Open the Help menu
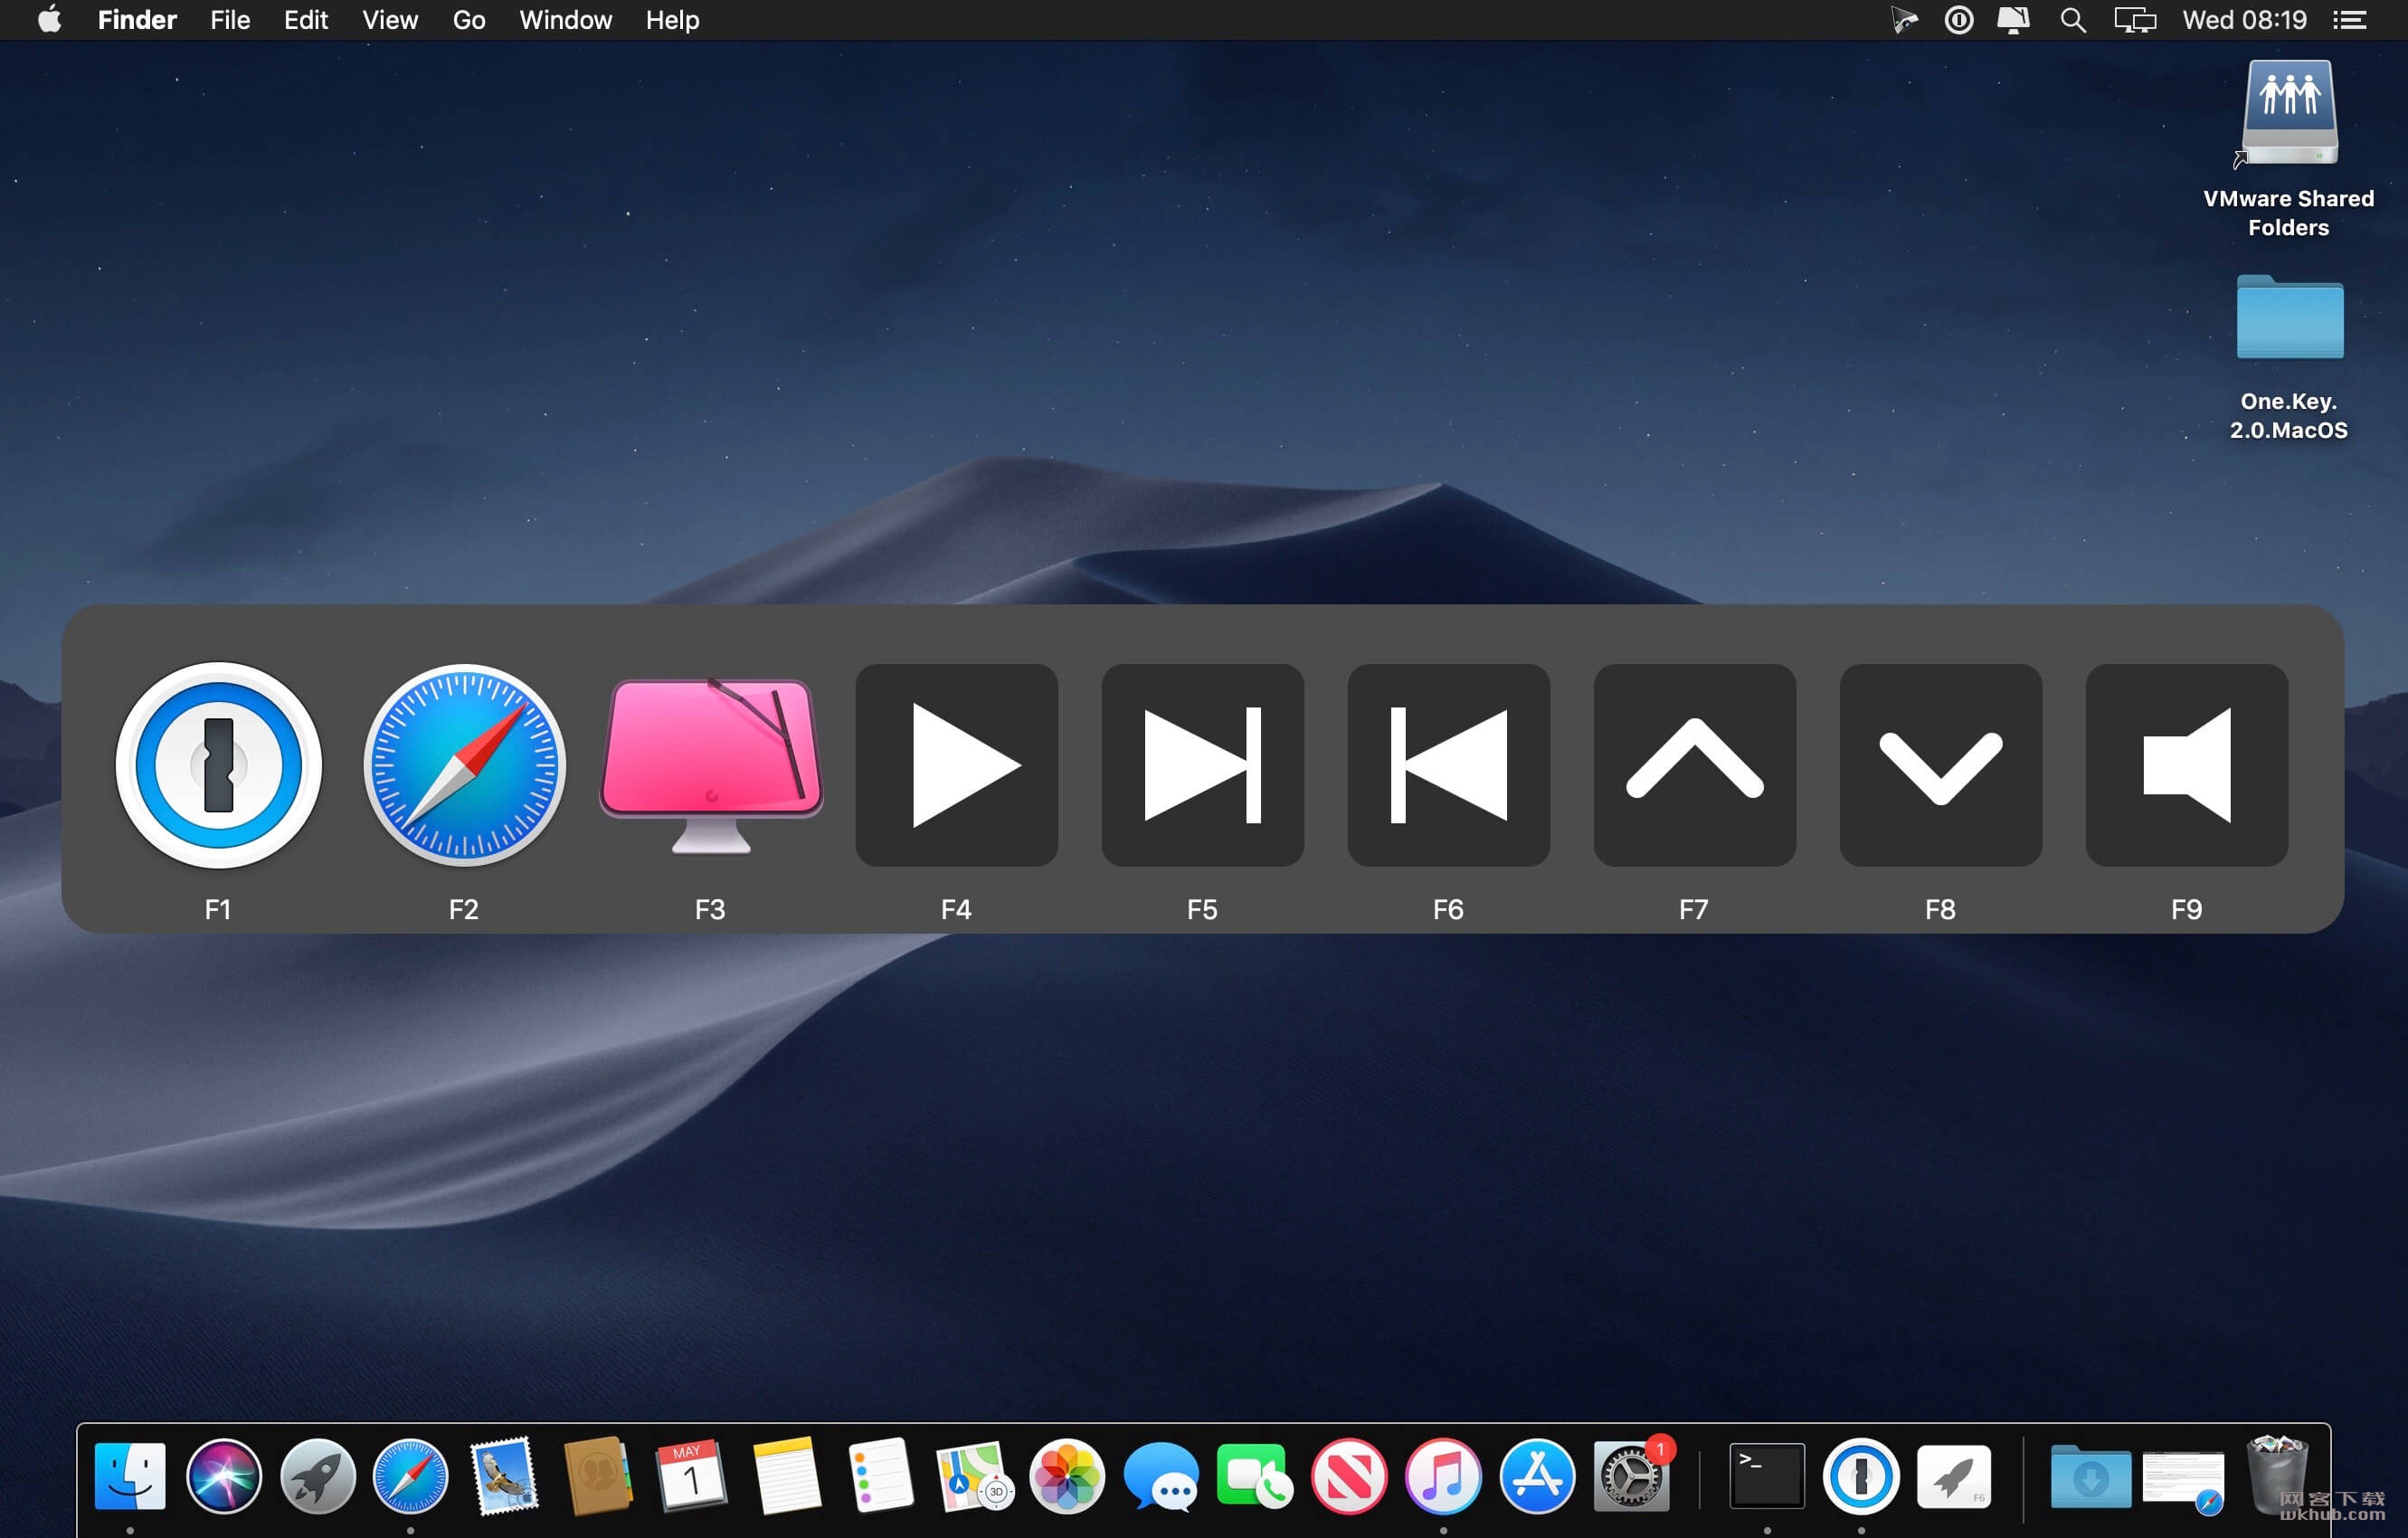Screen dimensions: 2408x1538 tap(672, 20)
